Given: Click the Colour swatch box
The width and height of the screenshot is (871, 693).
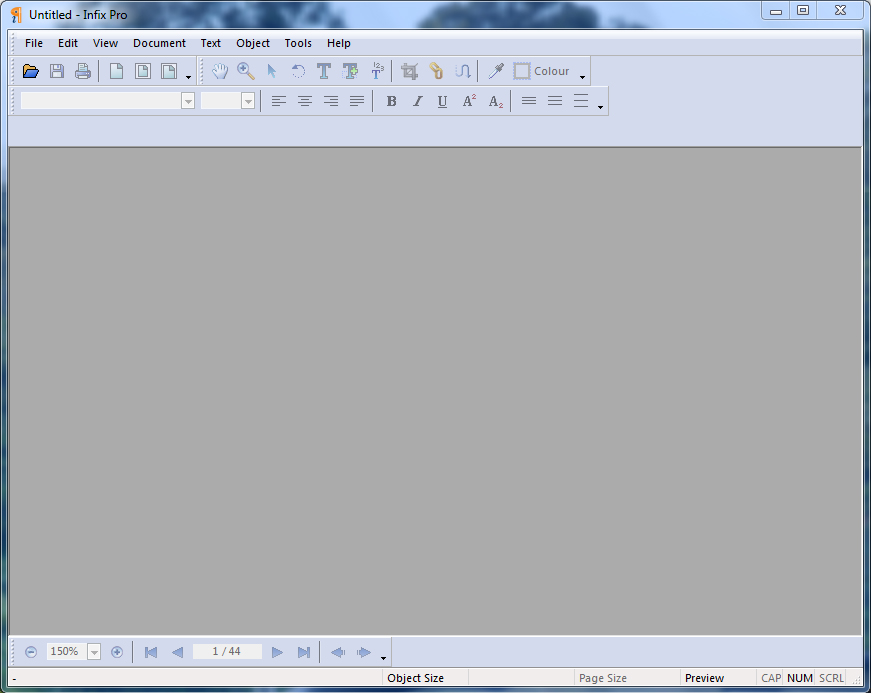Looking at the screenshot, I should tap(522, 71).
